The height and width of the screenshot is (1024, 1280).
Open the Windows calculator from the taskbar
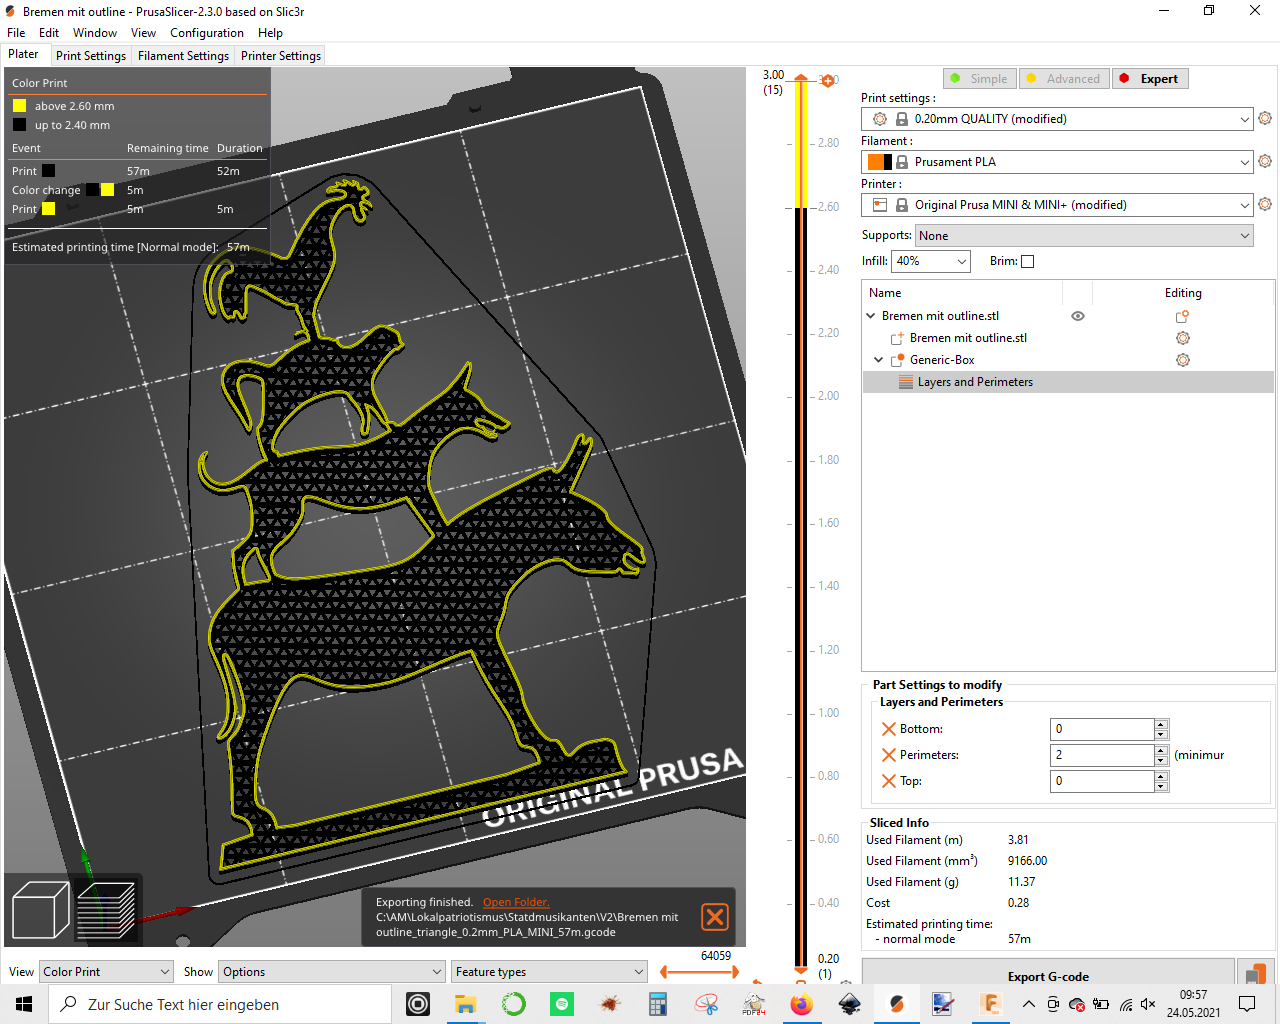[658, 1004]
